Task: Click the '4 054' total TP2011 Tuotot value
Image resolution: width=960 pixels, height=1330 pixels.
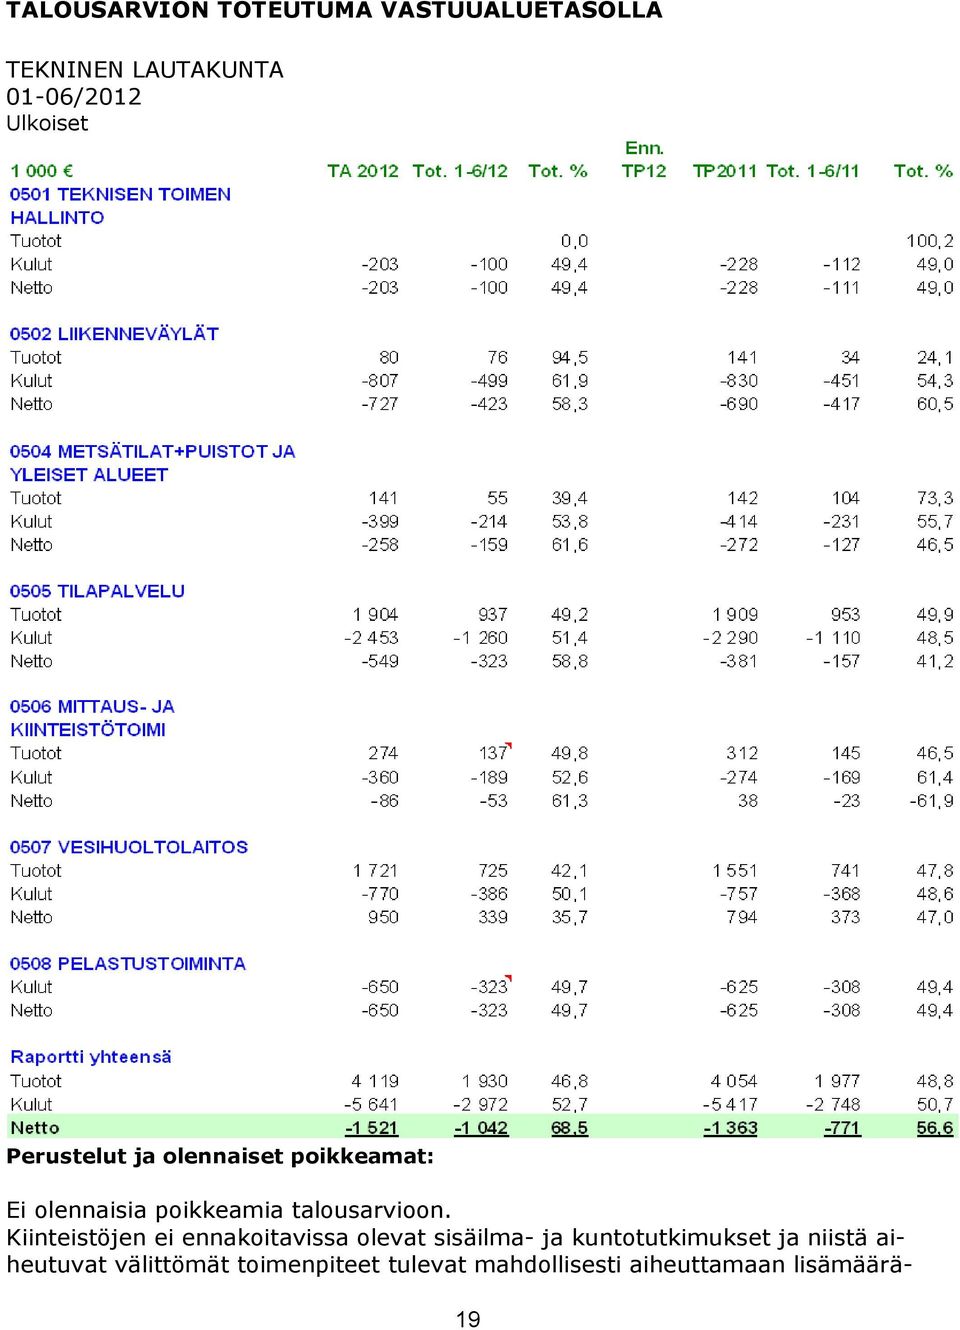Action: coord(734,1081)
